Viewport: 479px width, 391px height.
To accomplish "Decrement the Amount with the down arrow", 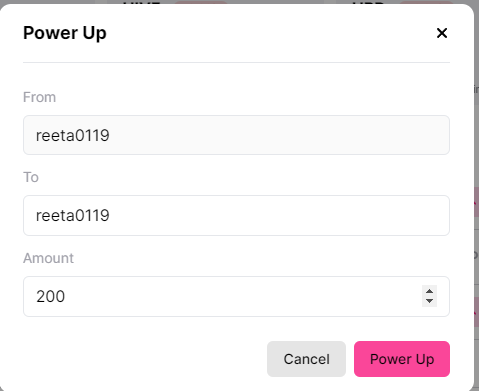I will pyautogui.click(x=429, y=301).
